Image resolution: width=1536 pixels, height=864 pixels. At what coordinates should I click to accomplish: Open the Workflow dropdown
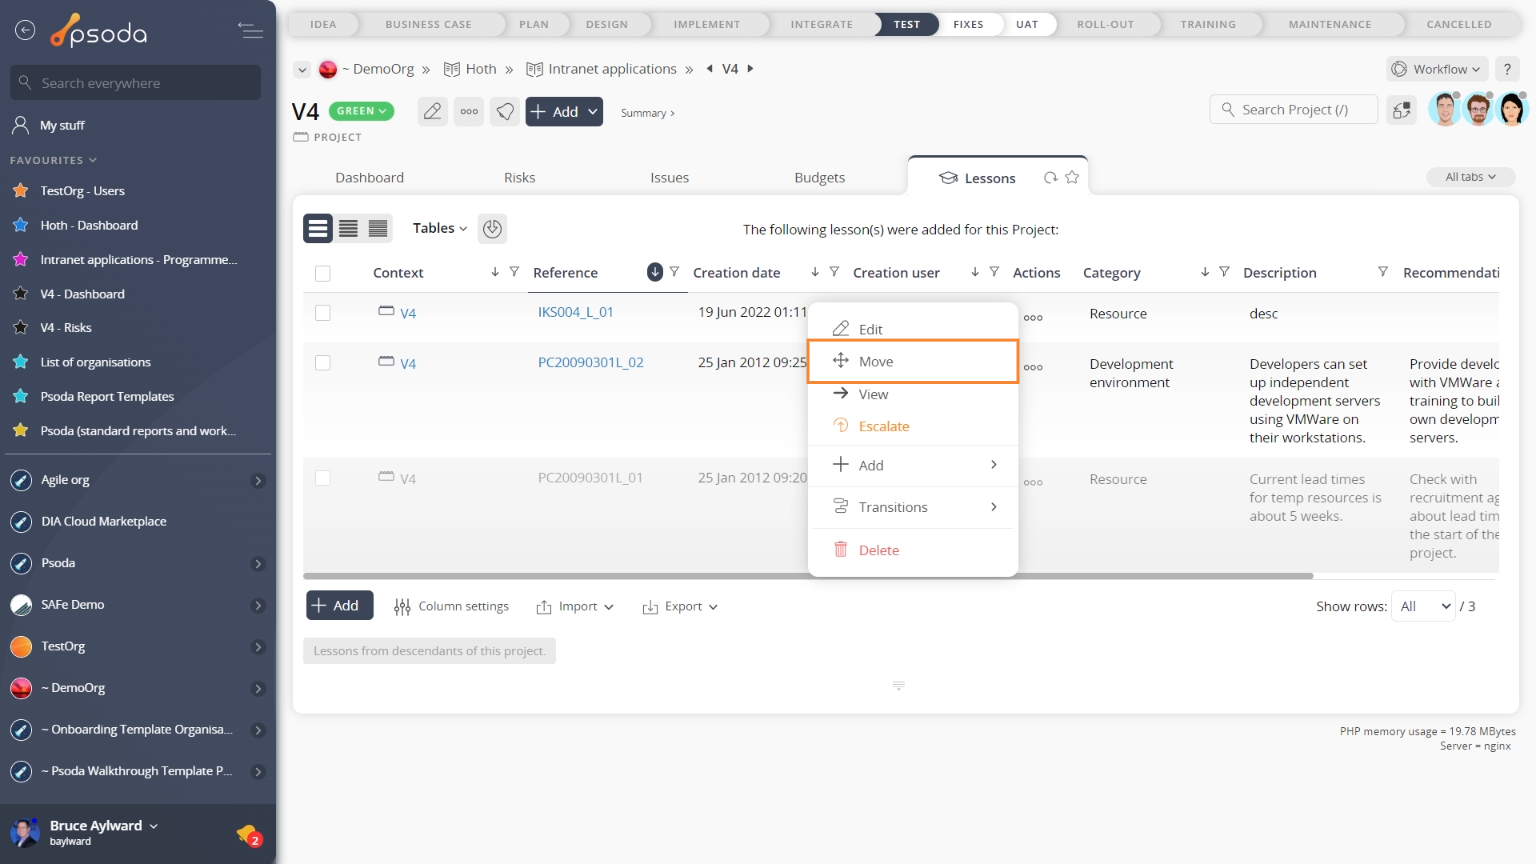[1438, 69]
